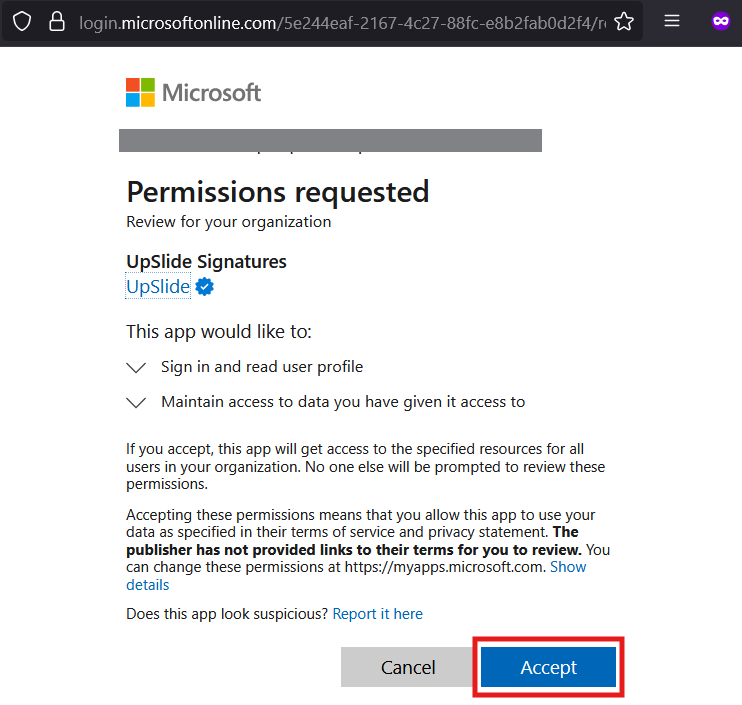Open the Firefox hamburger menu

(671, 21)
